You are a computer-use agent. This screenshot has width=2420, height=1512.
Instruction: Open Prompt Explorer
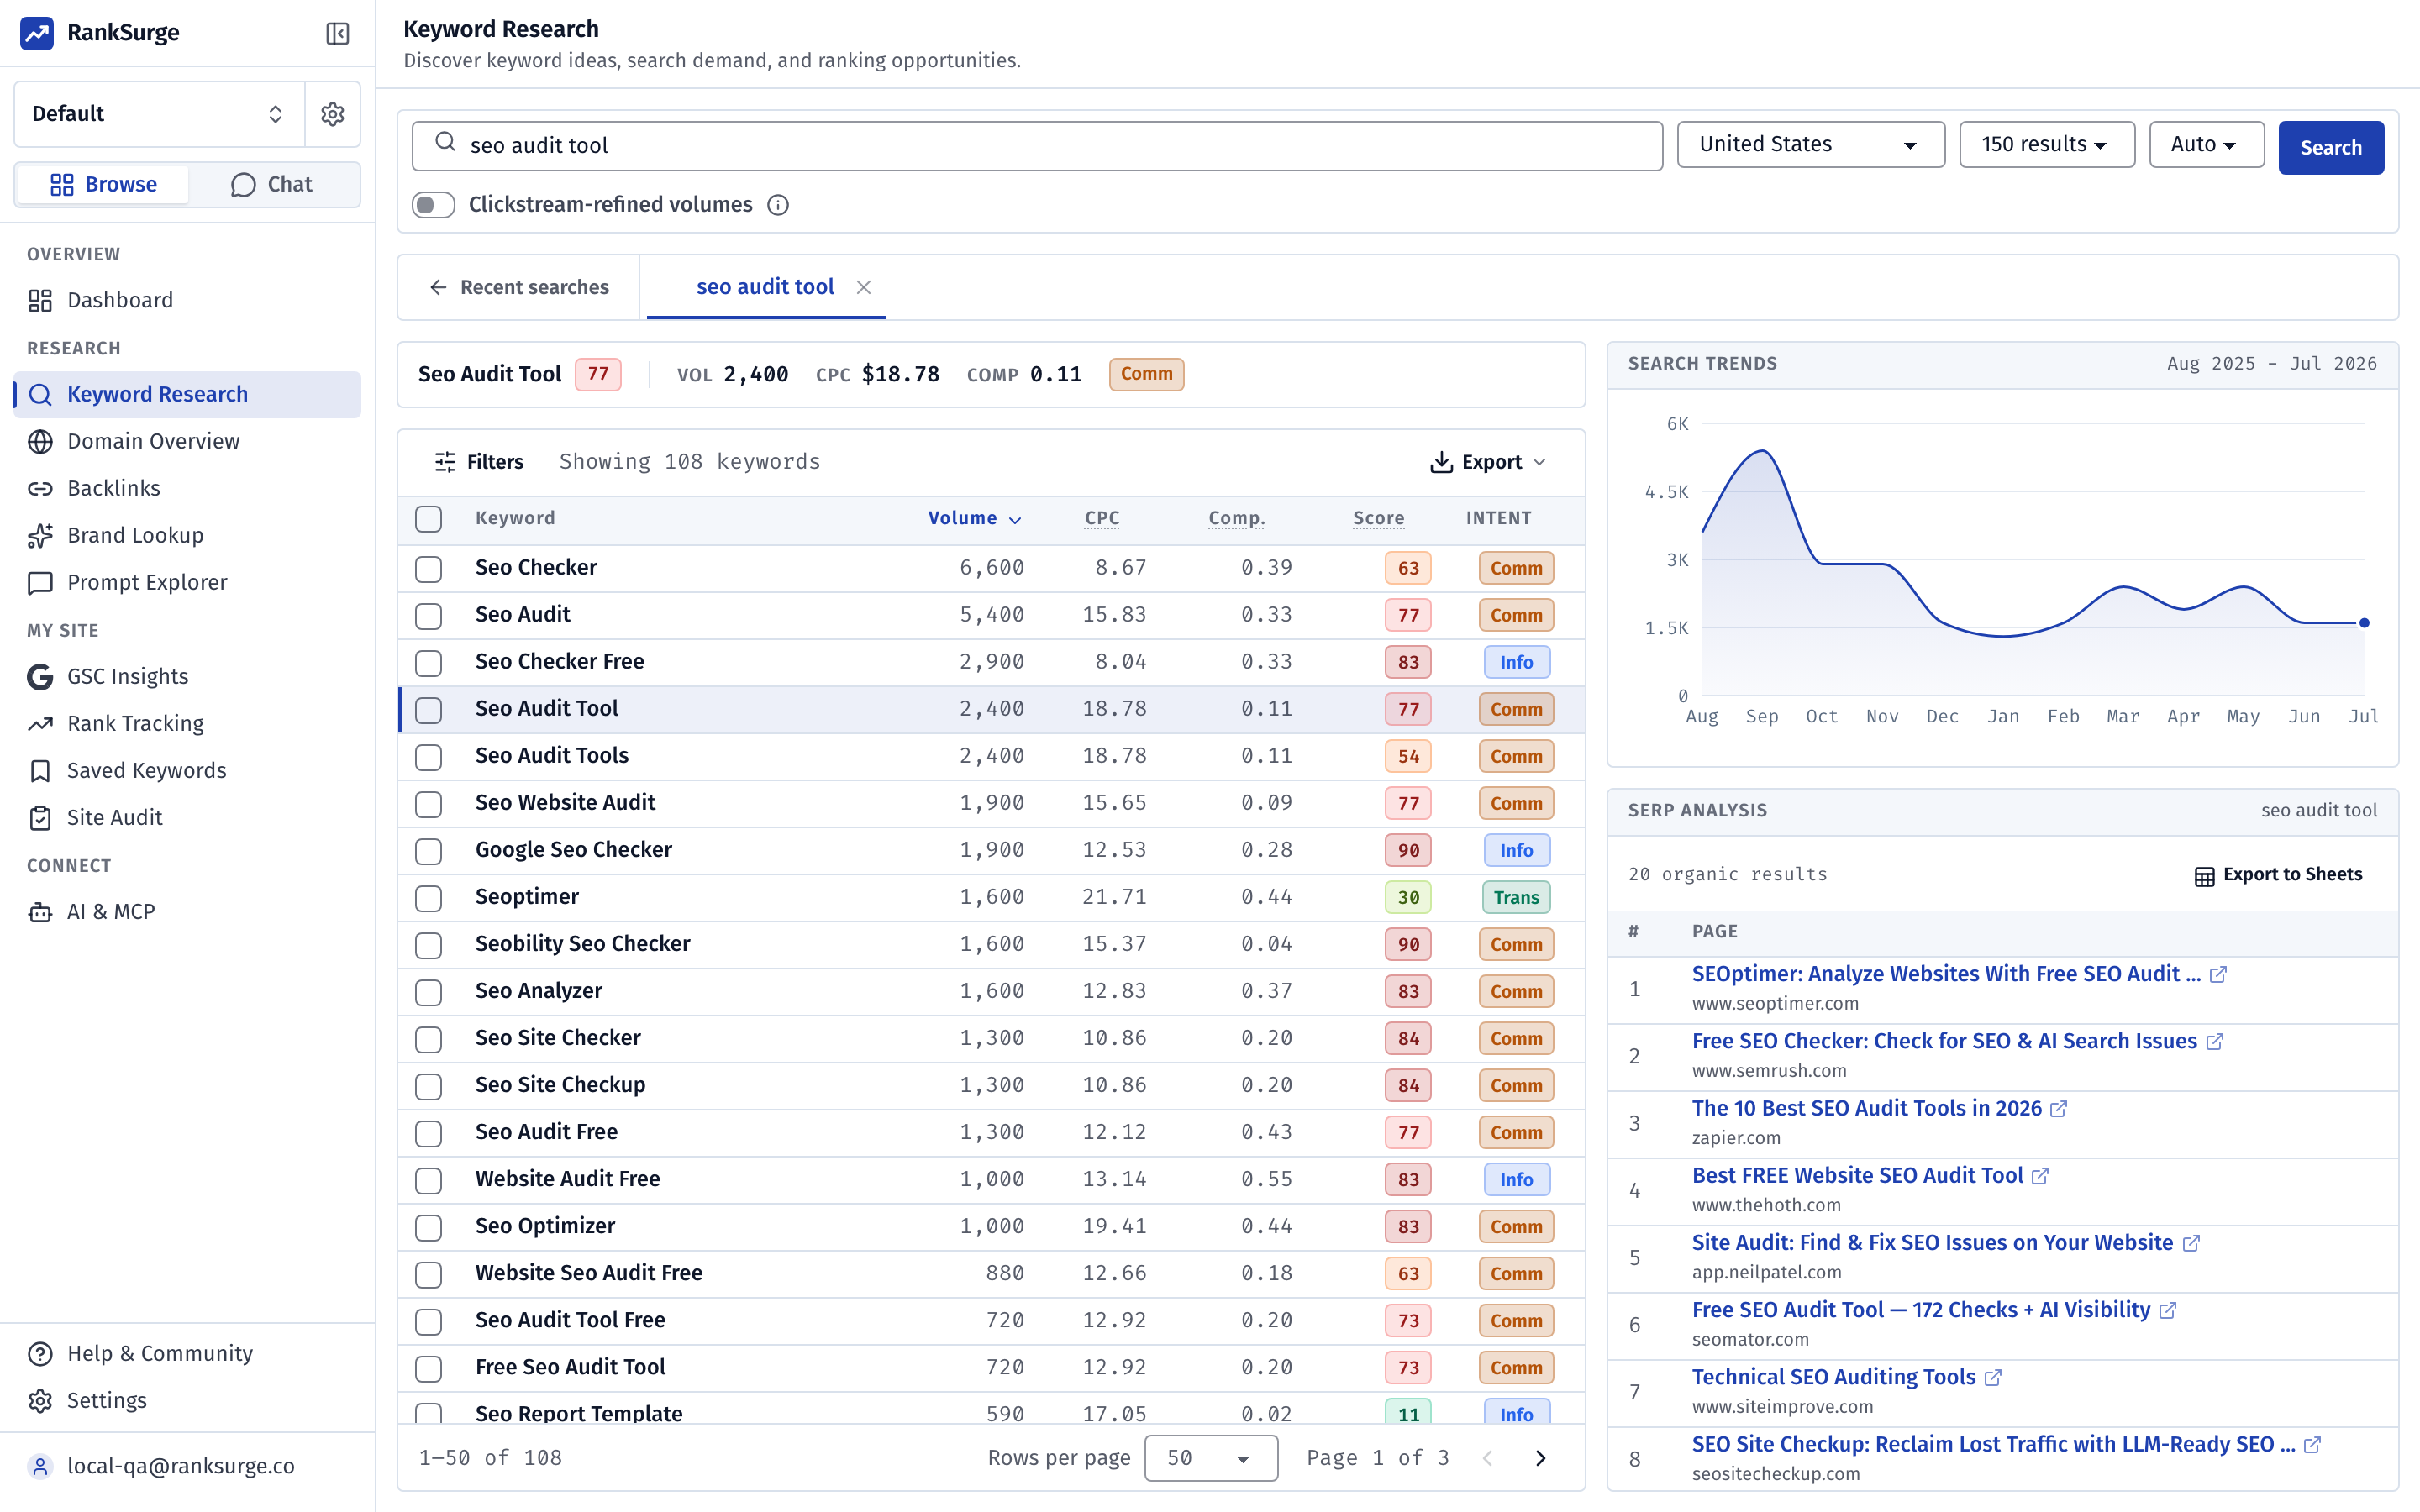coord(187,582)
